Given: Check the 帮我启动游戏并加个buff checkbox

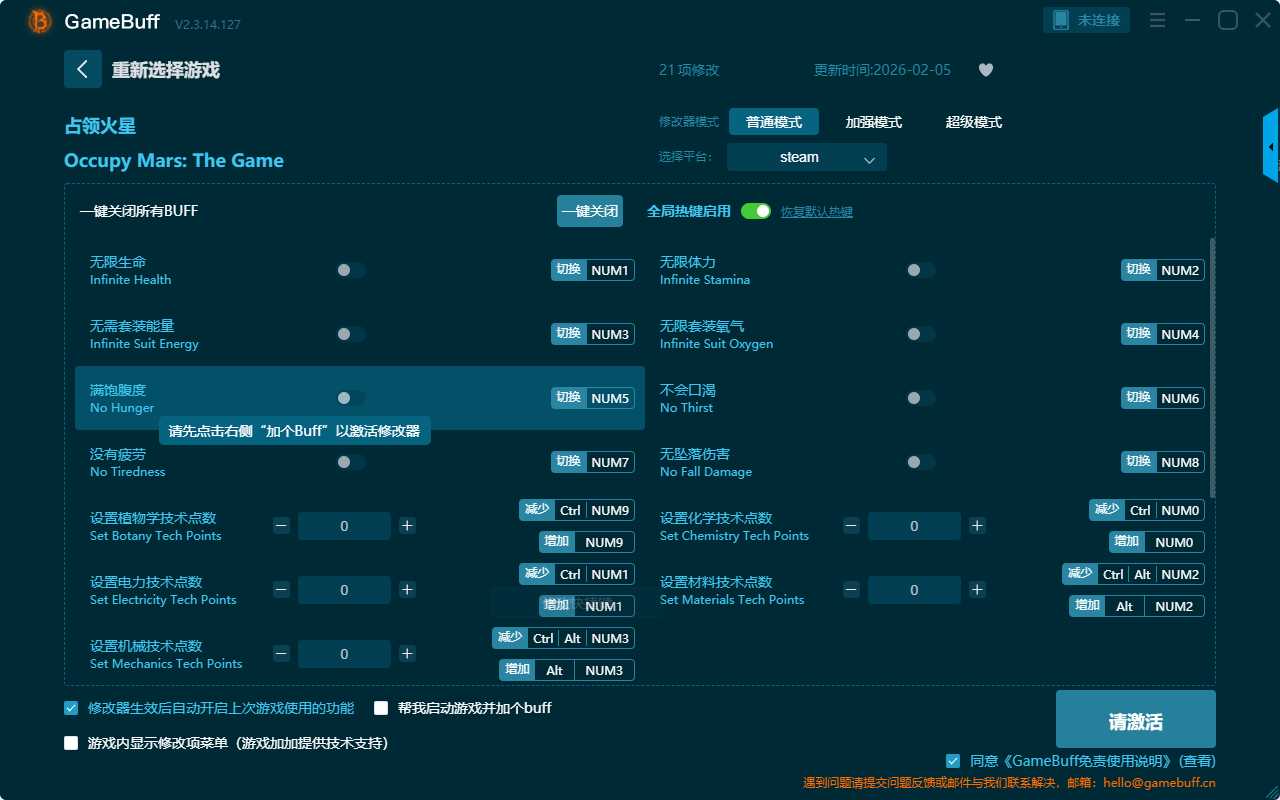Looking at the screenshot, I should point(381,708).
